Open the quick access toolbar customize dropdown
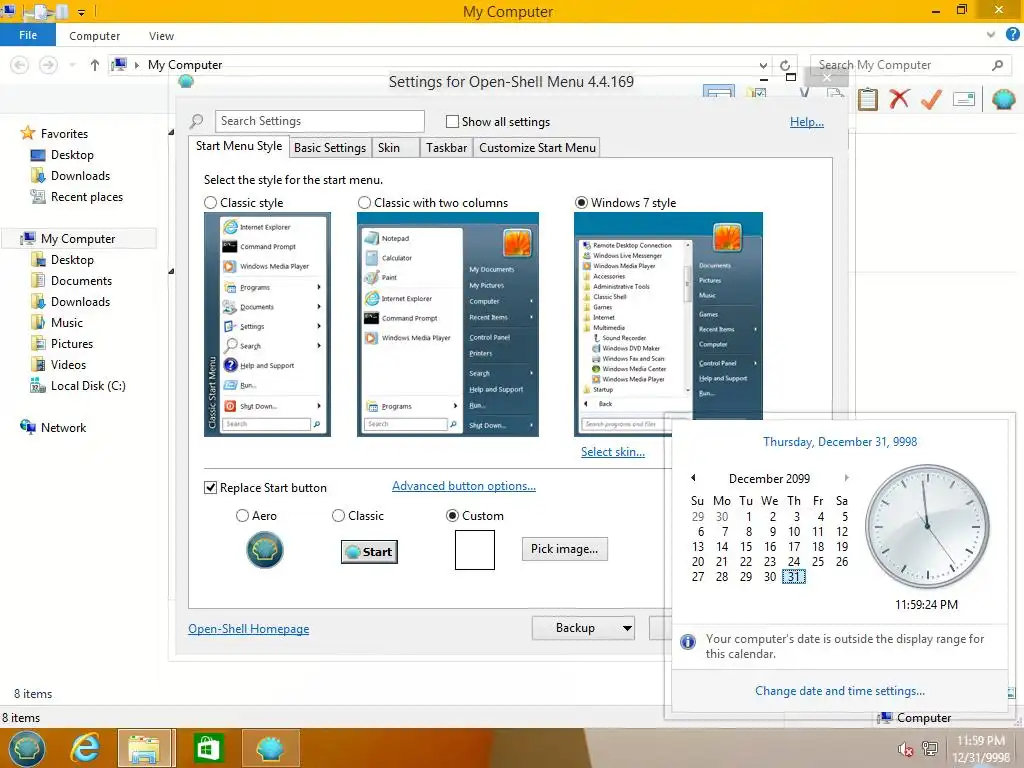The height and width of the screenshot is (768, 1024). pyautogui.click(x=81, y=12)
